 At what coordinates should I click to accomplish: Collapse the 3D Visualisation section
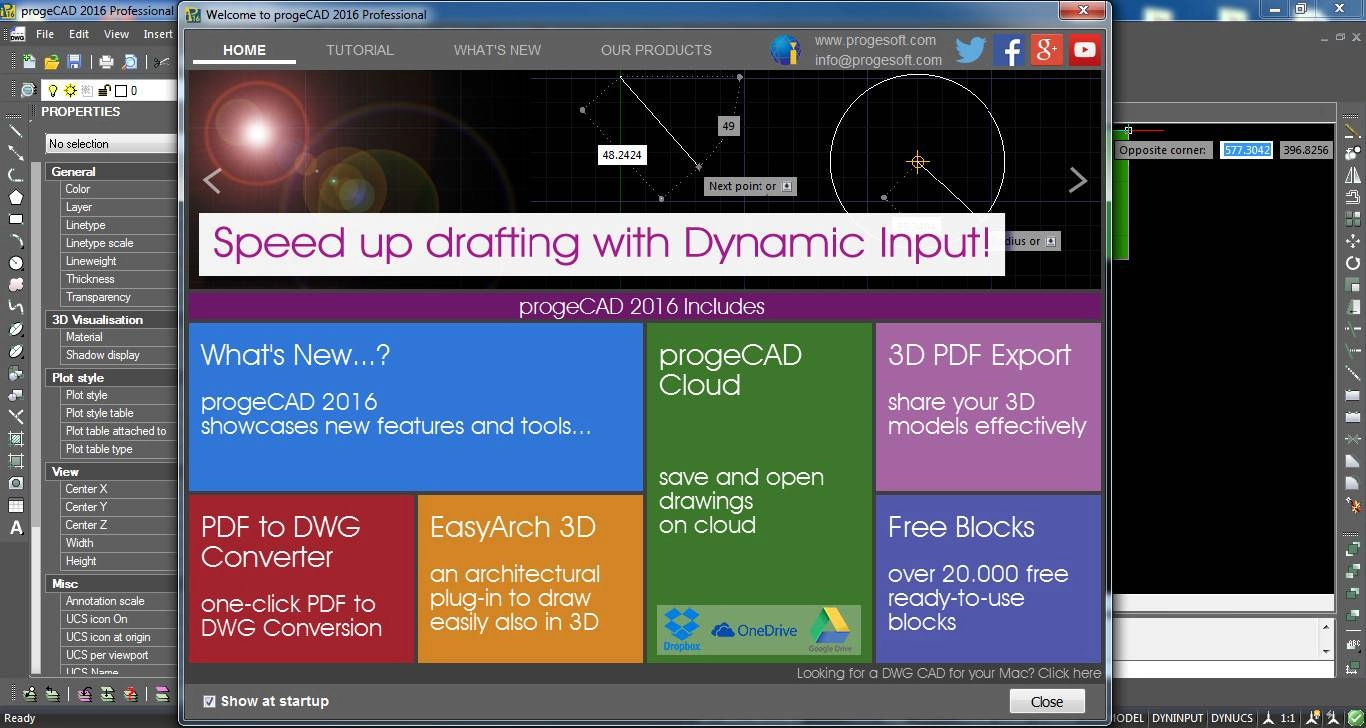click(x=112, y=319)
